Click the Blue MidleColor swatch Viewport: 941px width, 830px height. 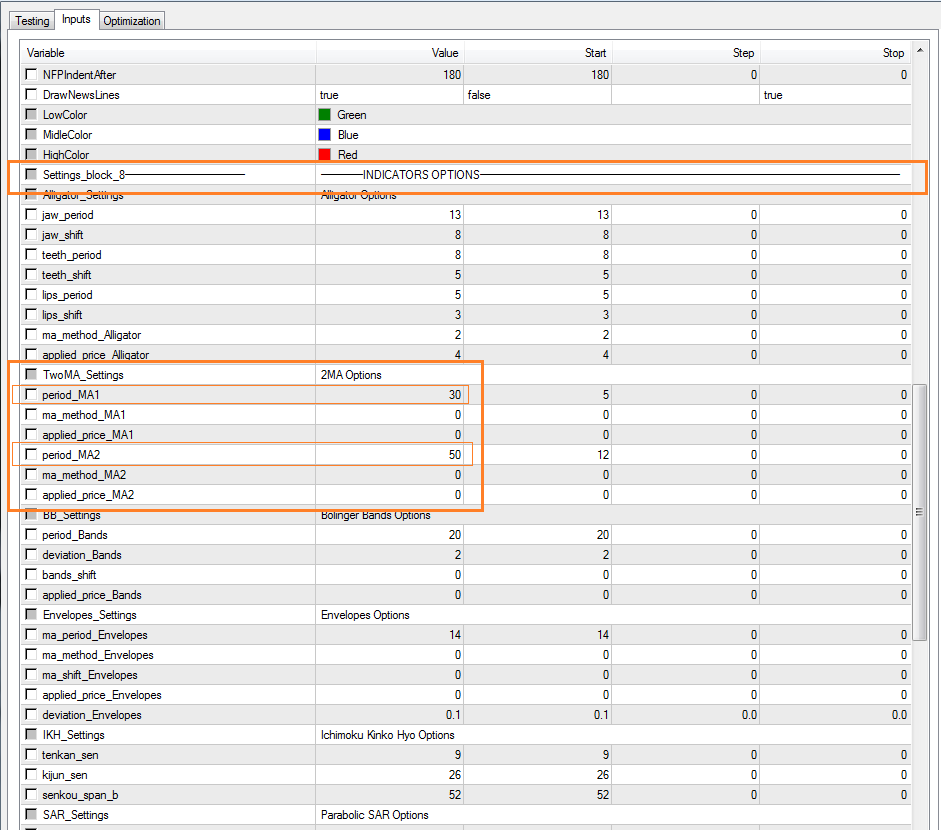[325, 134]
